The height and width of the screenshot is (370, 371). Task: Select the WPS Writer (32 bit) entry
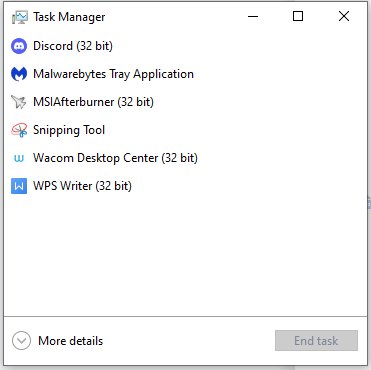tap(185, 186)
